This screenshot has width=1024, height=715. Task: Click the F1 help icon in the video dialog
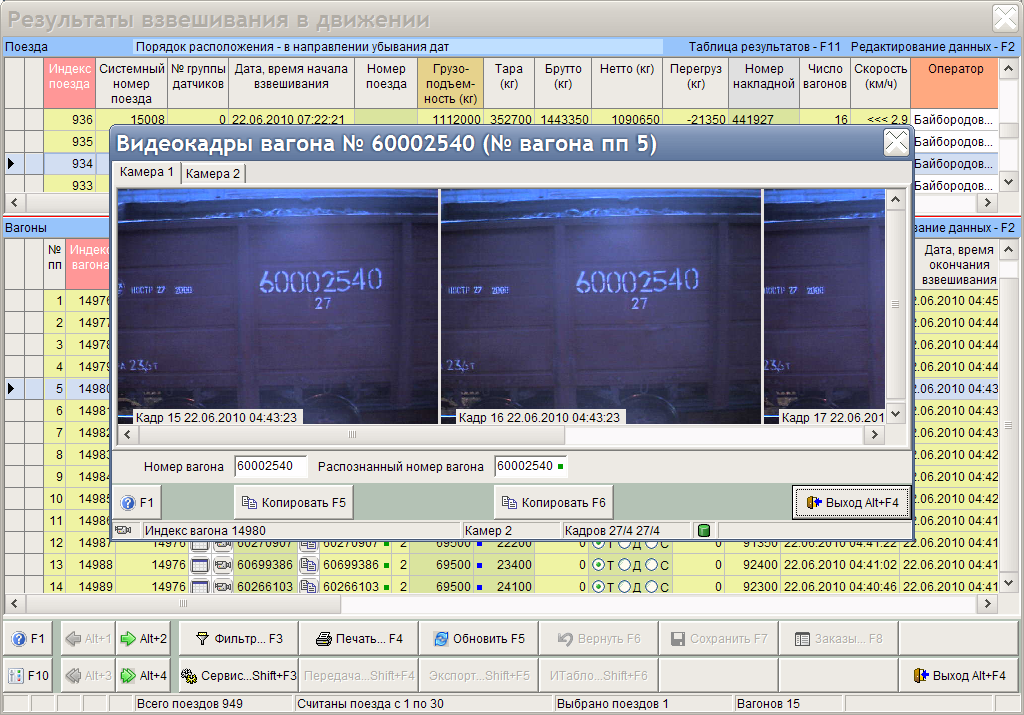coord(137,503)
